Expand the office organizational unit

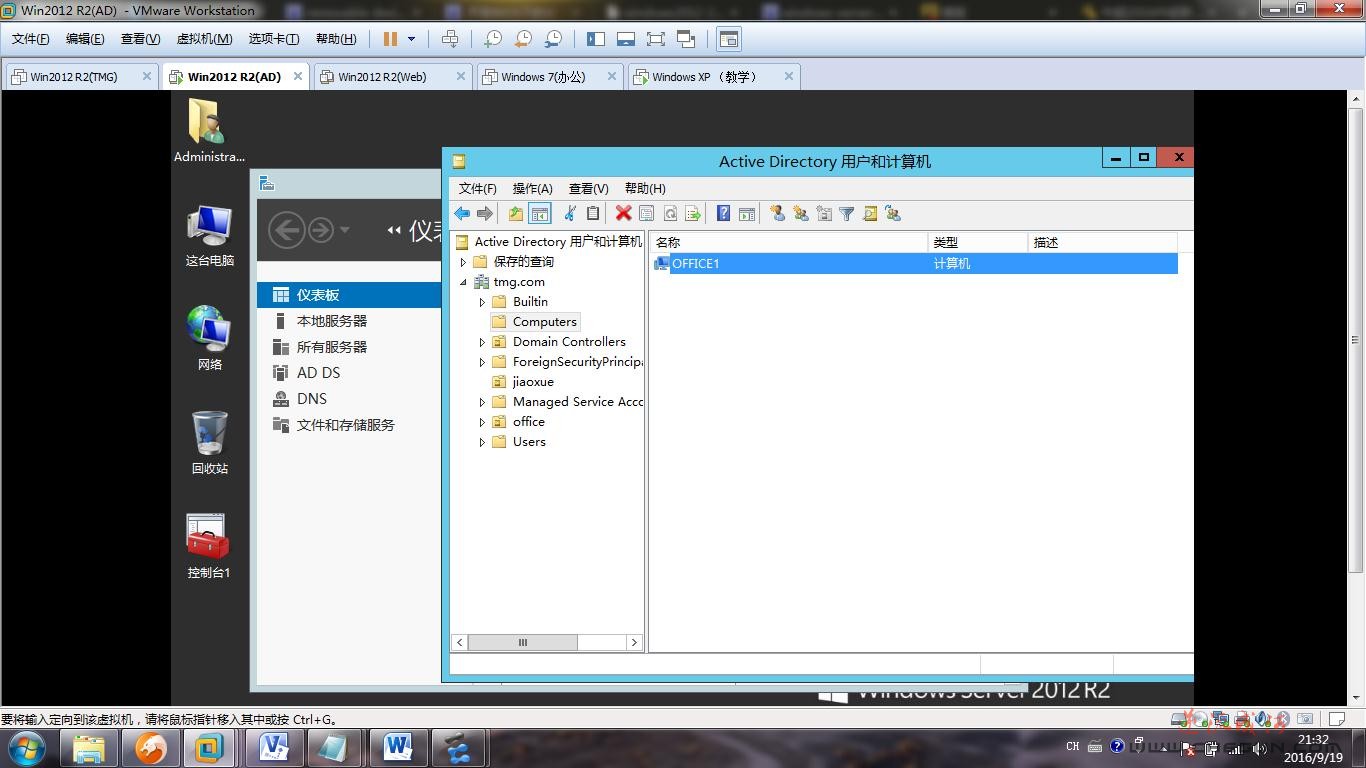tap(482, 422)
